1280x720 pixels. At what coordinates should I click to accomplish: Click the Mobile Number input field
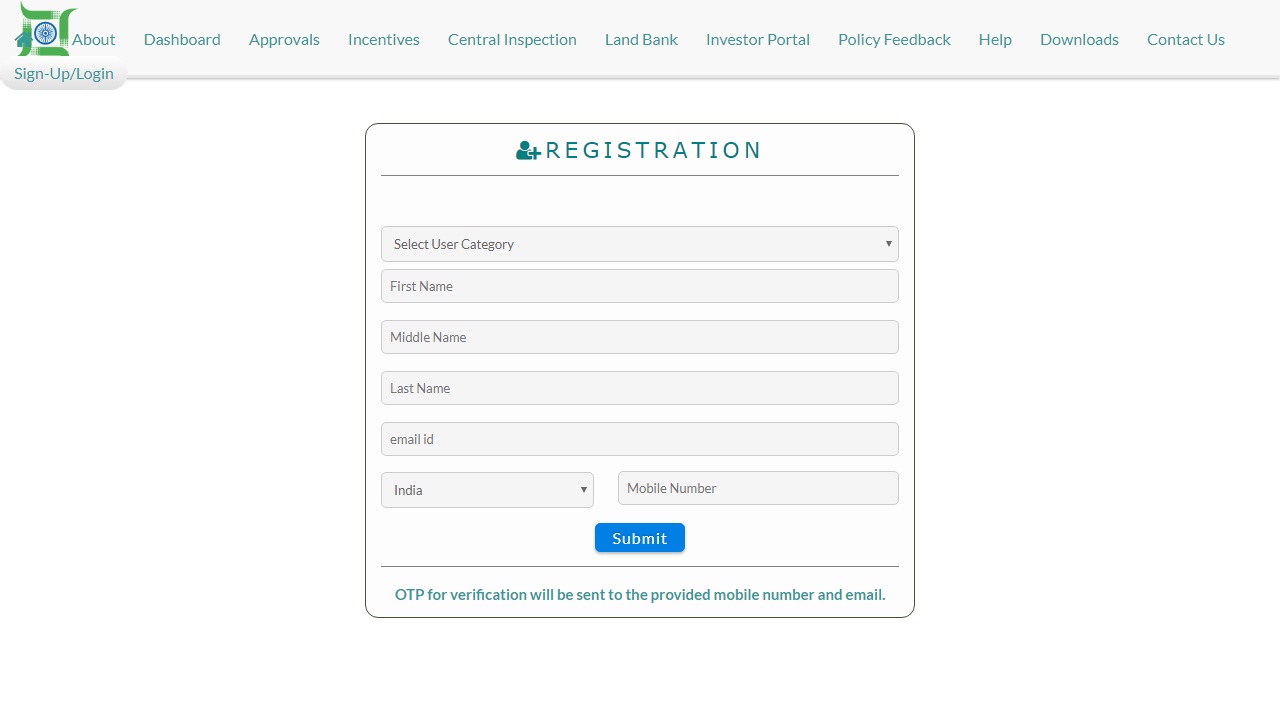click(x=757, y=488)
